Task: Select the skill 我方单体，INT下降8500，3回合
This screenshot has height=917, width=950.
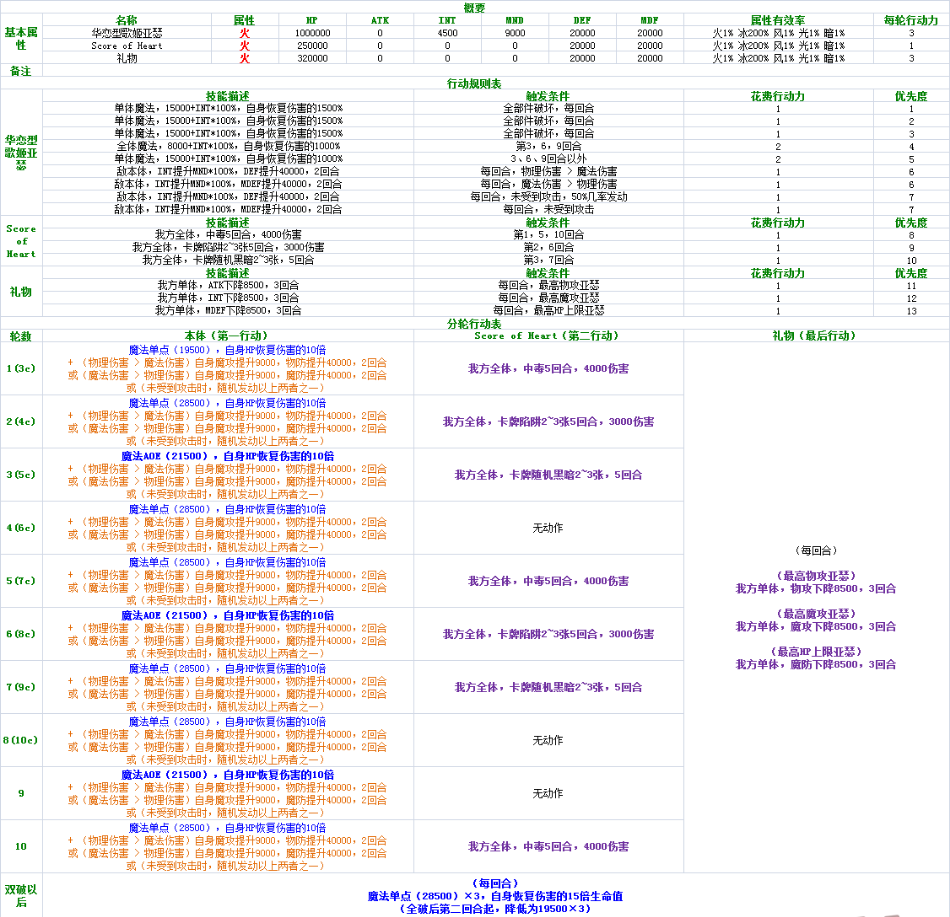Action: (228, 297)
